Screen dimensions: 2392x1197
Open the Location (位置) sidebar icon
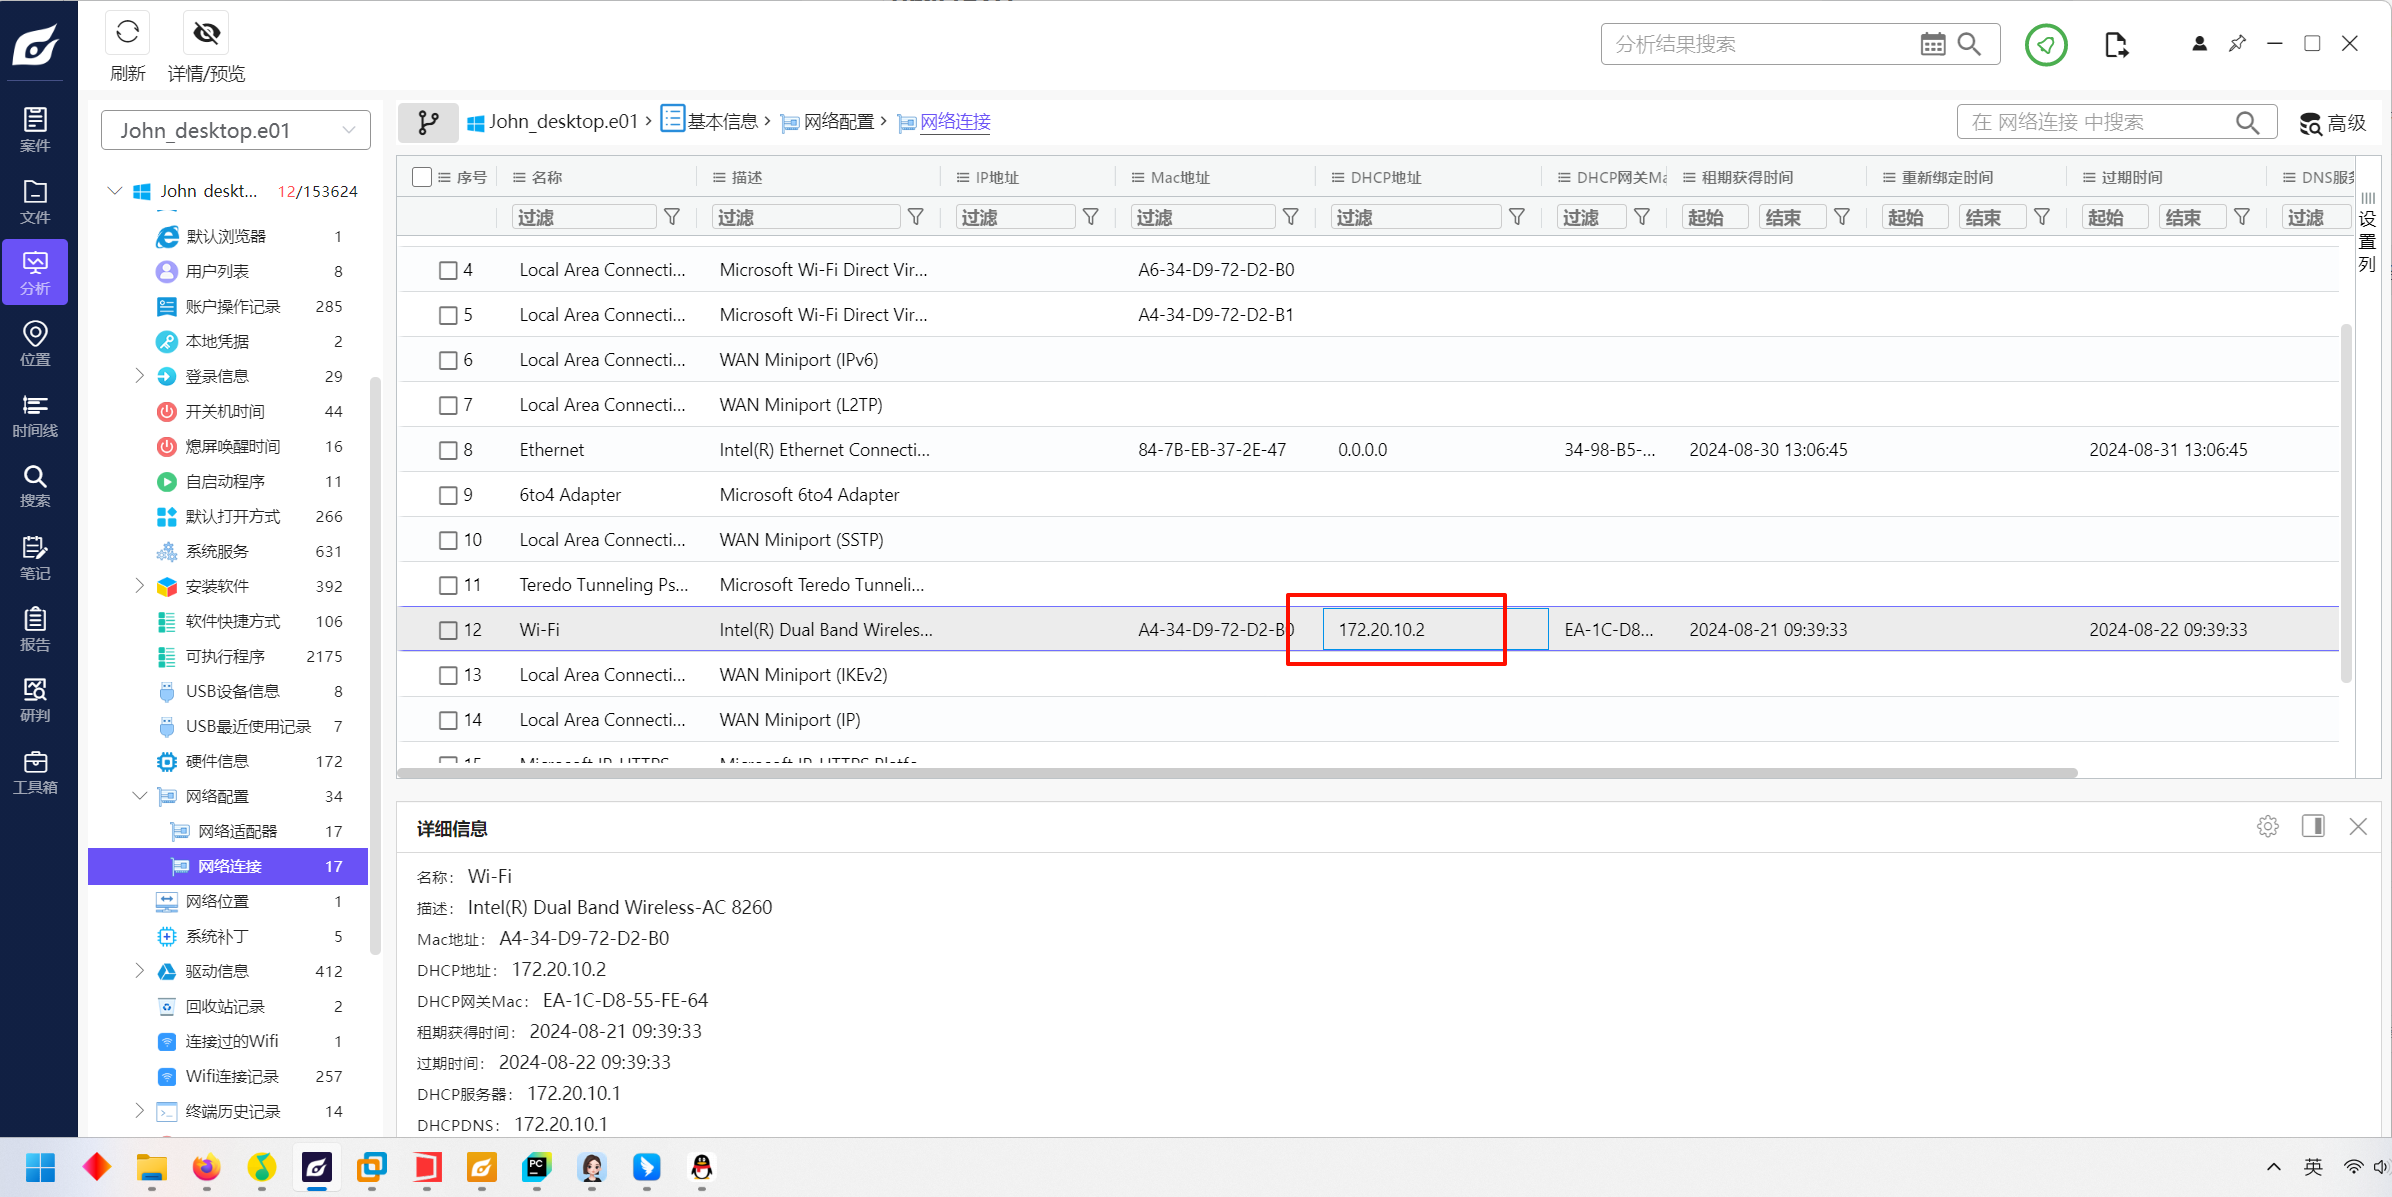tap(35, 343)
